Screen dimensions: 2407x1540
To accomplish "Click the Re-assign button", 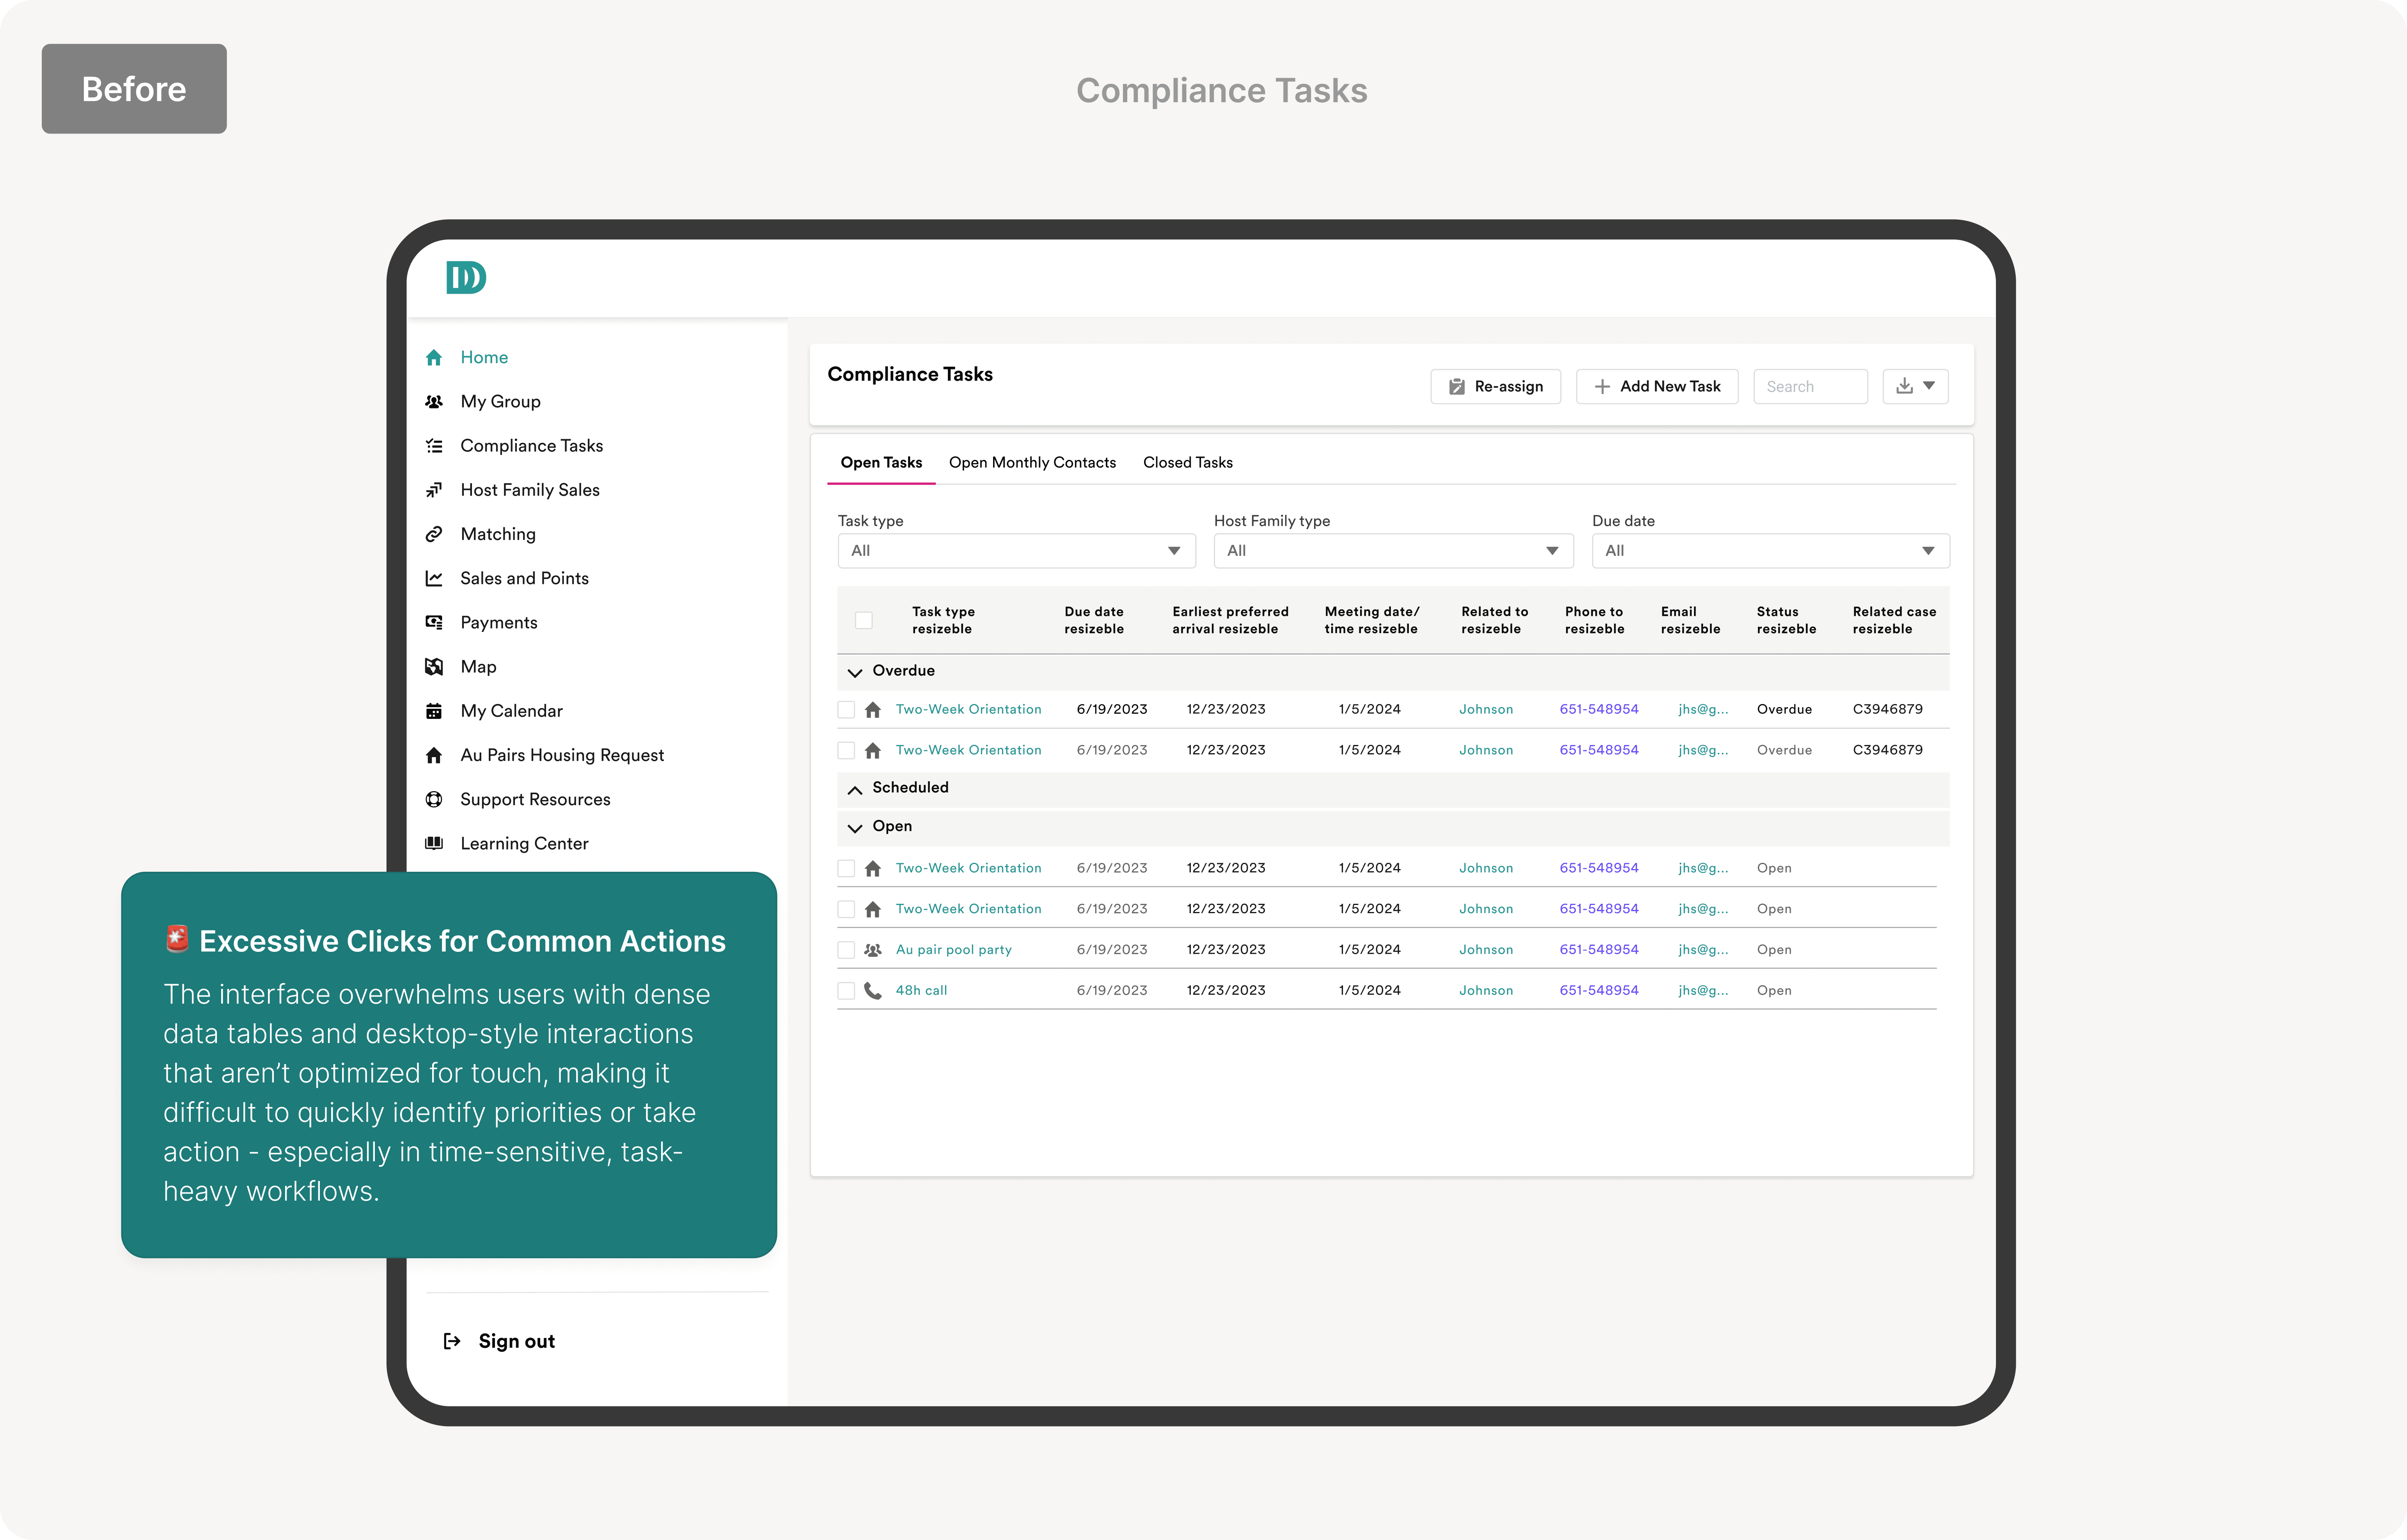I will tap(1495, 386).
